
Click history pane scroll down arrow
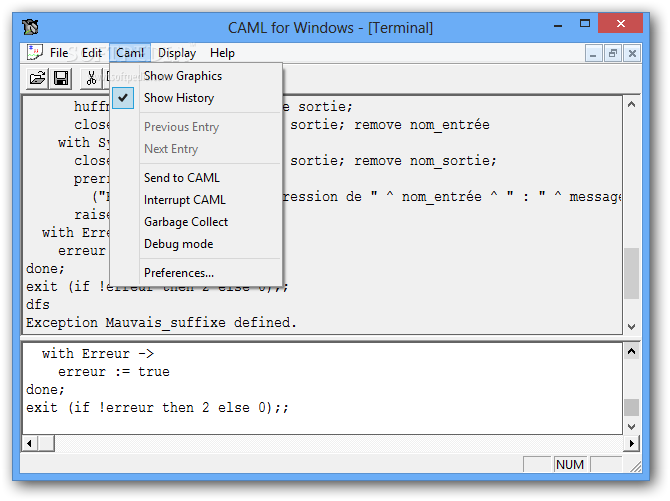(632, 327)
